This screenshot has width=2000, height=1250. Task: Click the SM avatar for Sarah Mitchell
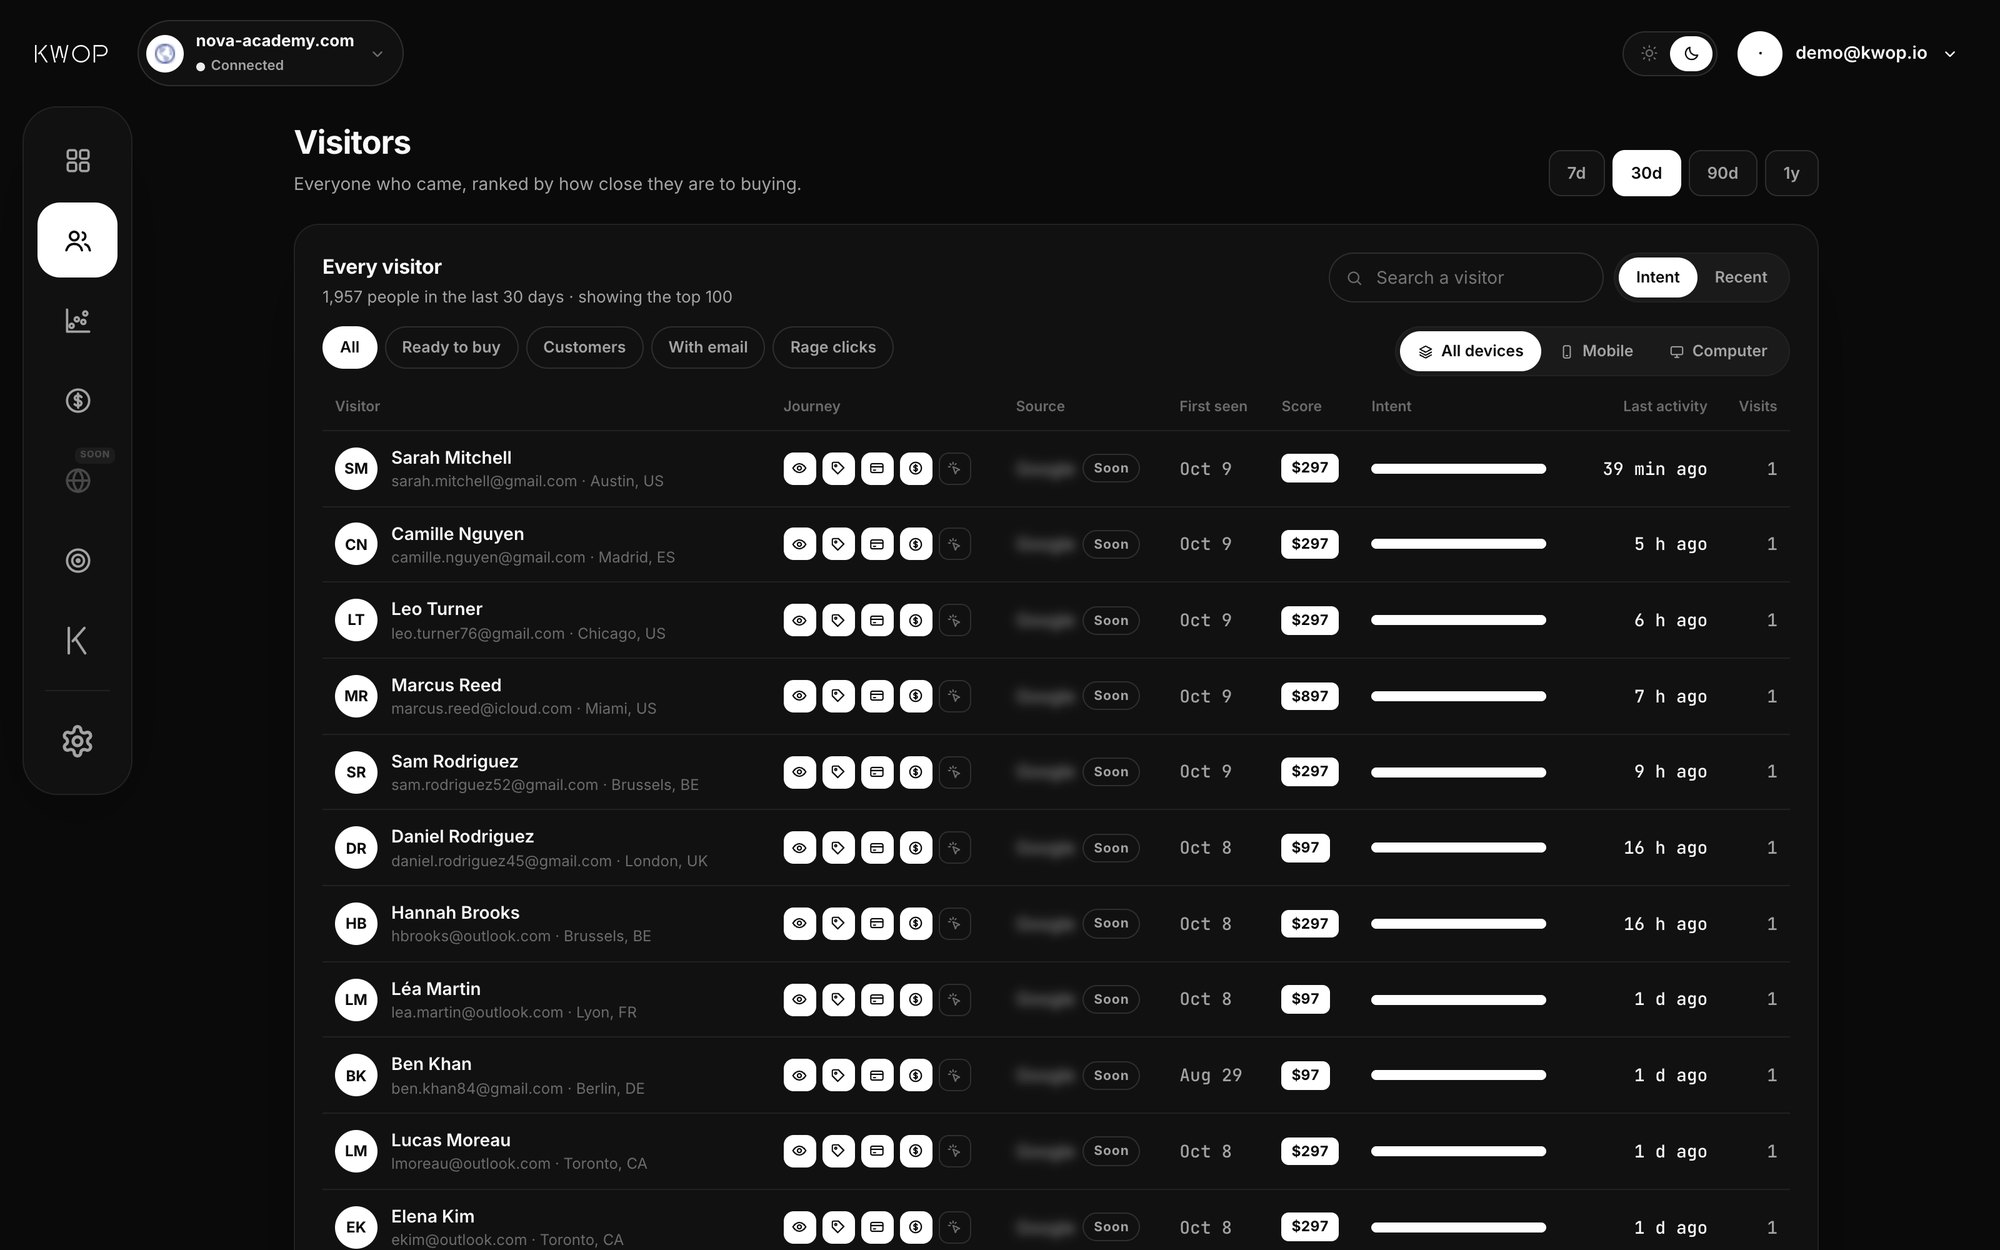point(356,468)
